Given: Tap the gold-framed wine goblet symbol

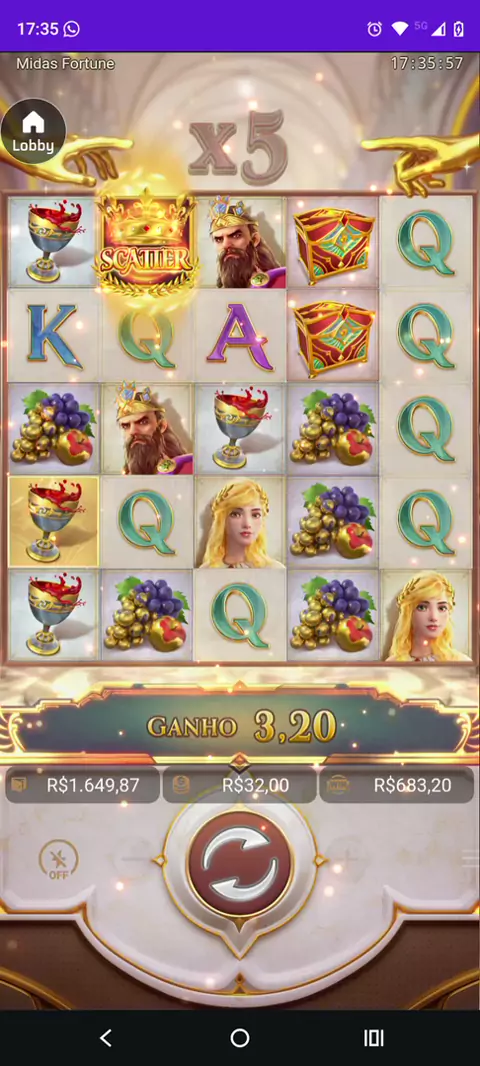Looking at the screenshot, I should [54, 521].
